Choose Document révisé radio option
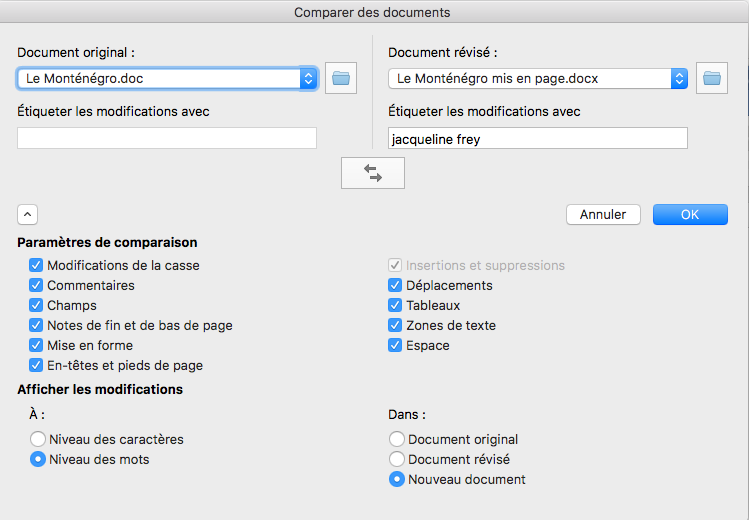 [397, 459]
